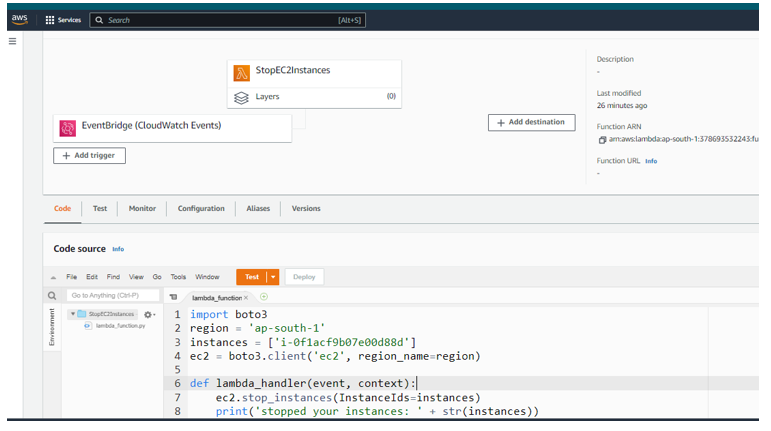The width and height of the screenshot is (771, 431).
Task: Open Info link beside Code source
Action: point(118,249)
